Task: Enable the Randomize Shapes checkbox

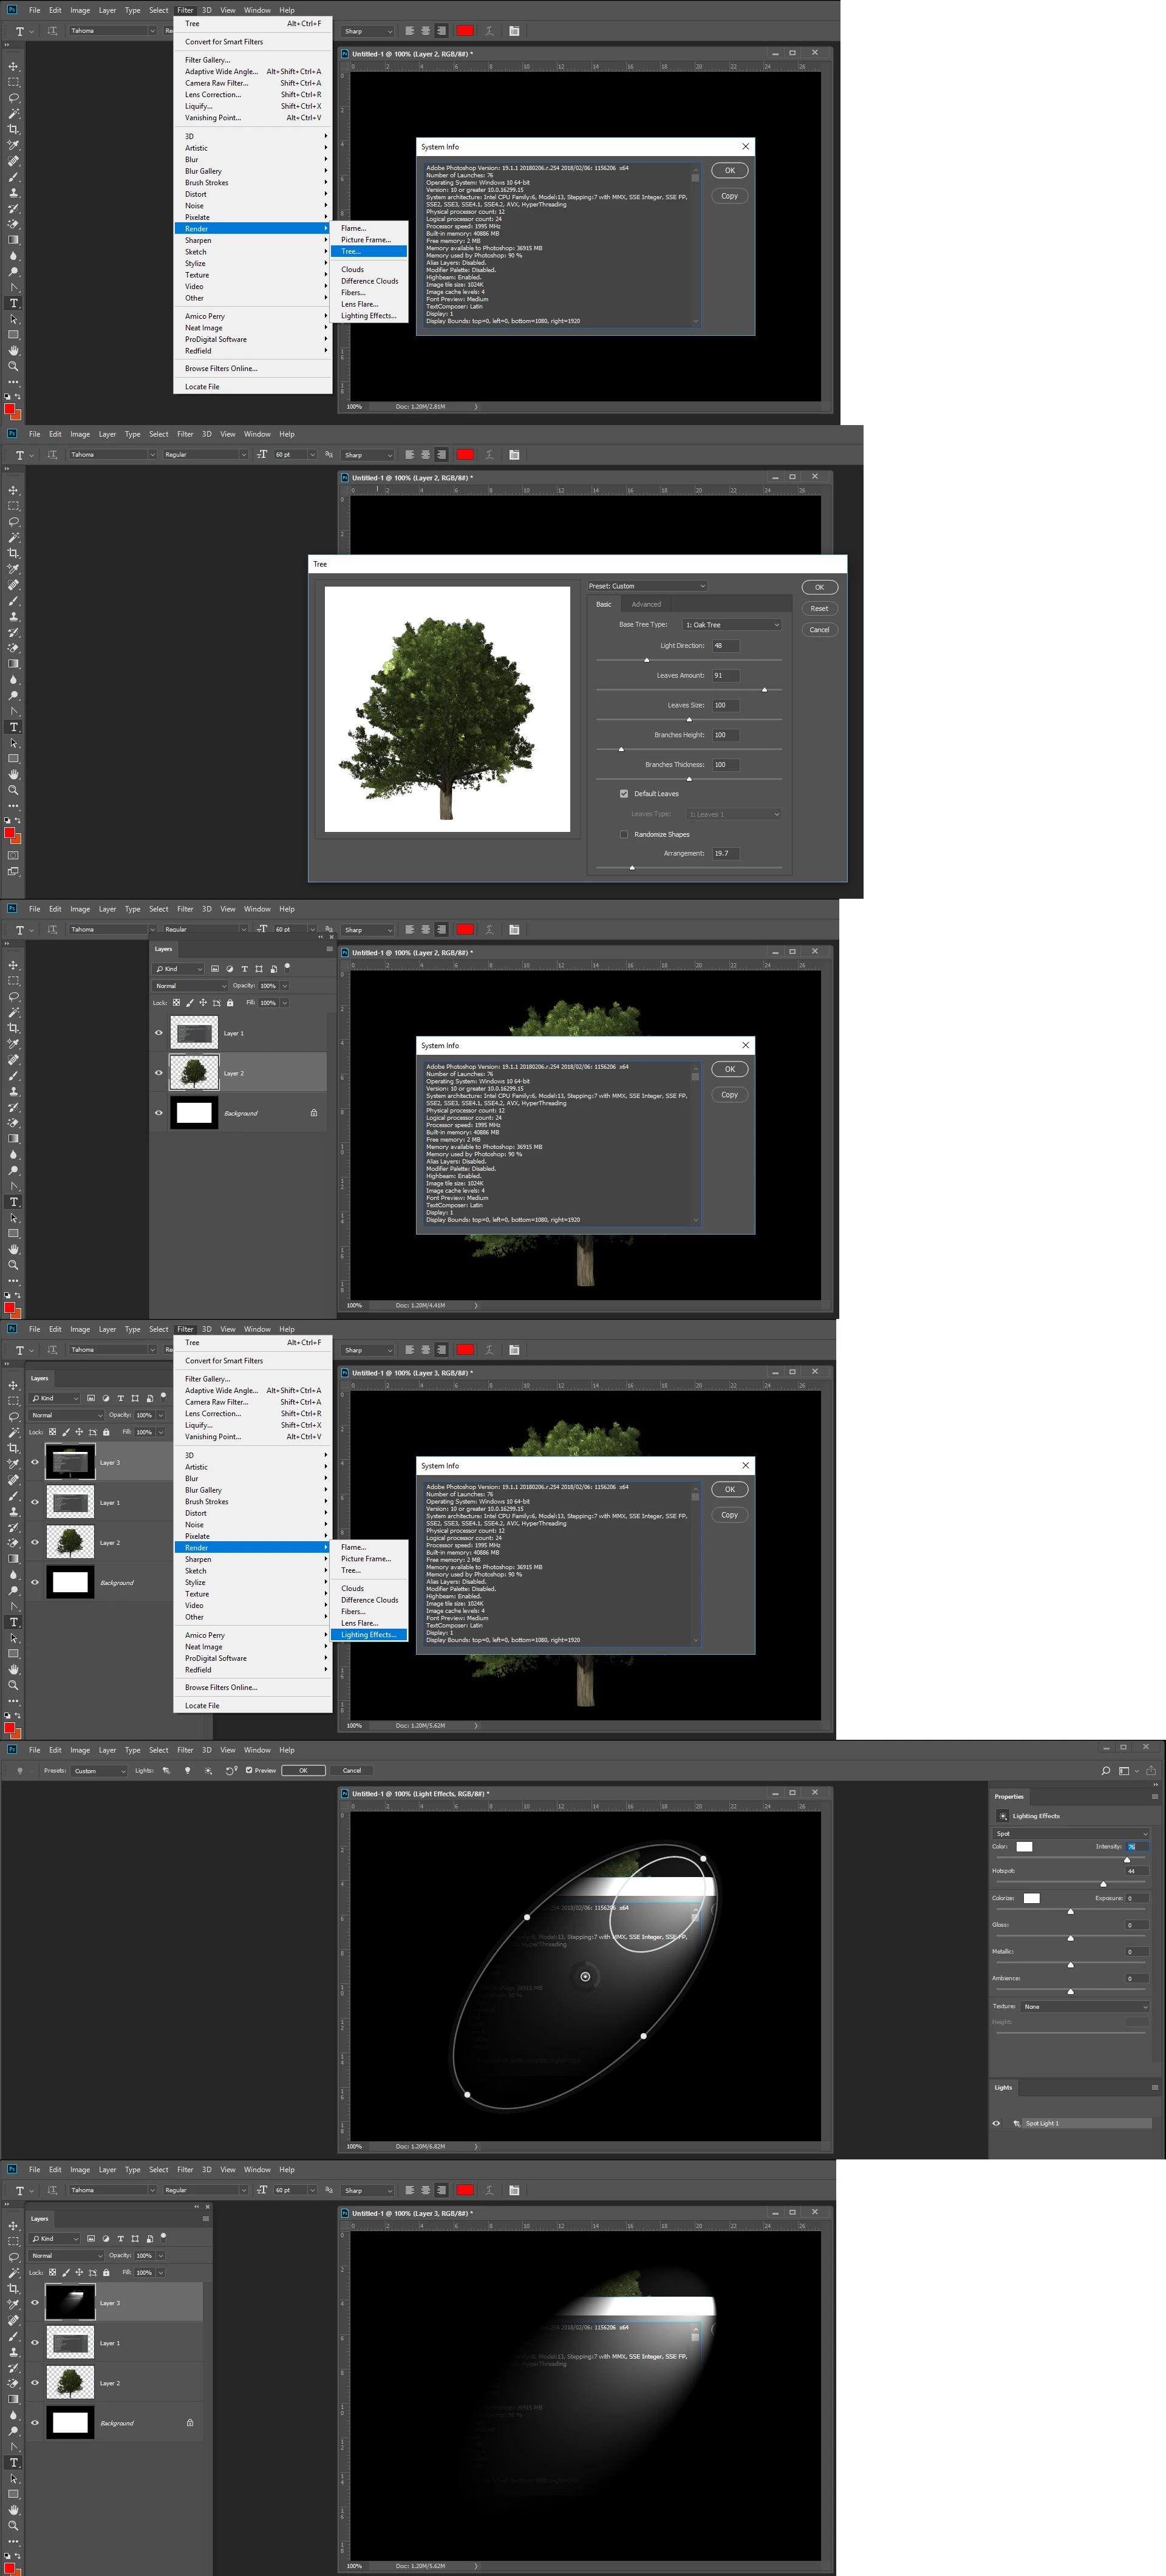Action: point(624,834)
